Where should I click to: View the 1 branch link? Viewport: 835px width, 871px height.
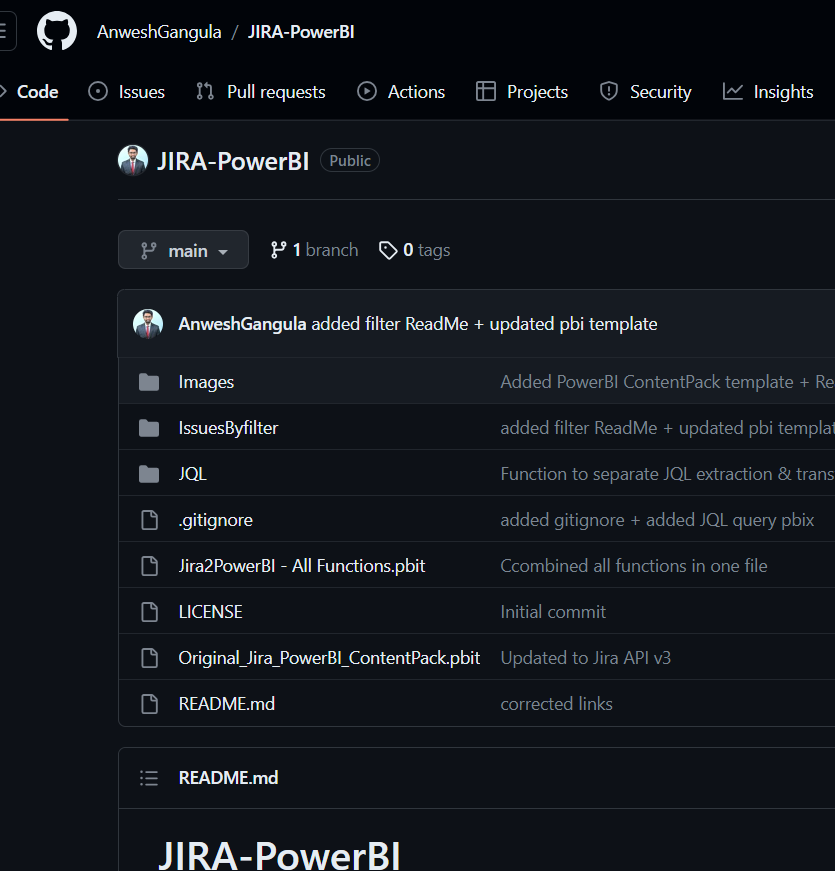pyautogui.click(x=314, y=251)
